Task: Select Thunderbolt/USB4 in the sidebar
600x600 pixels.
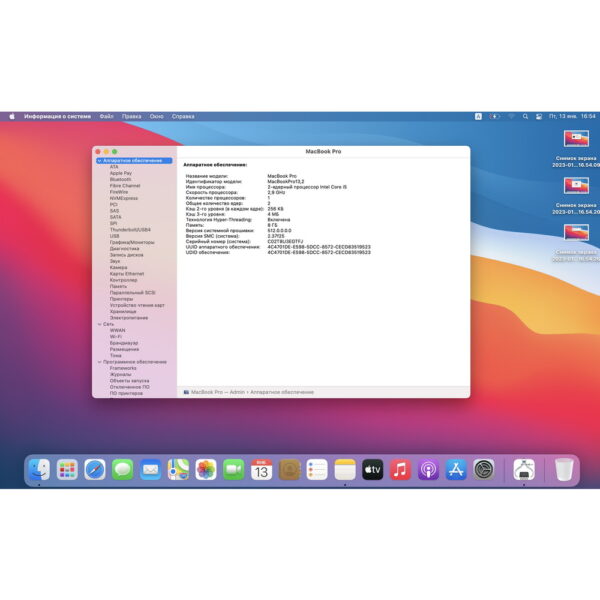Action: (130, 230)
